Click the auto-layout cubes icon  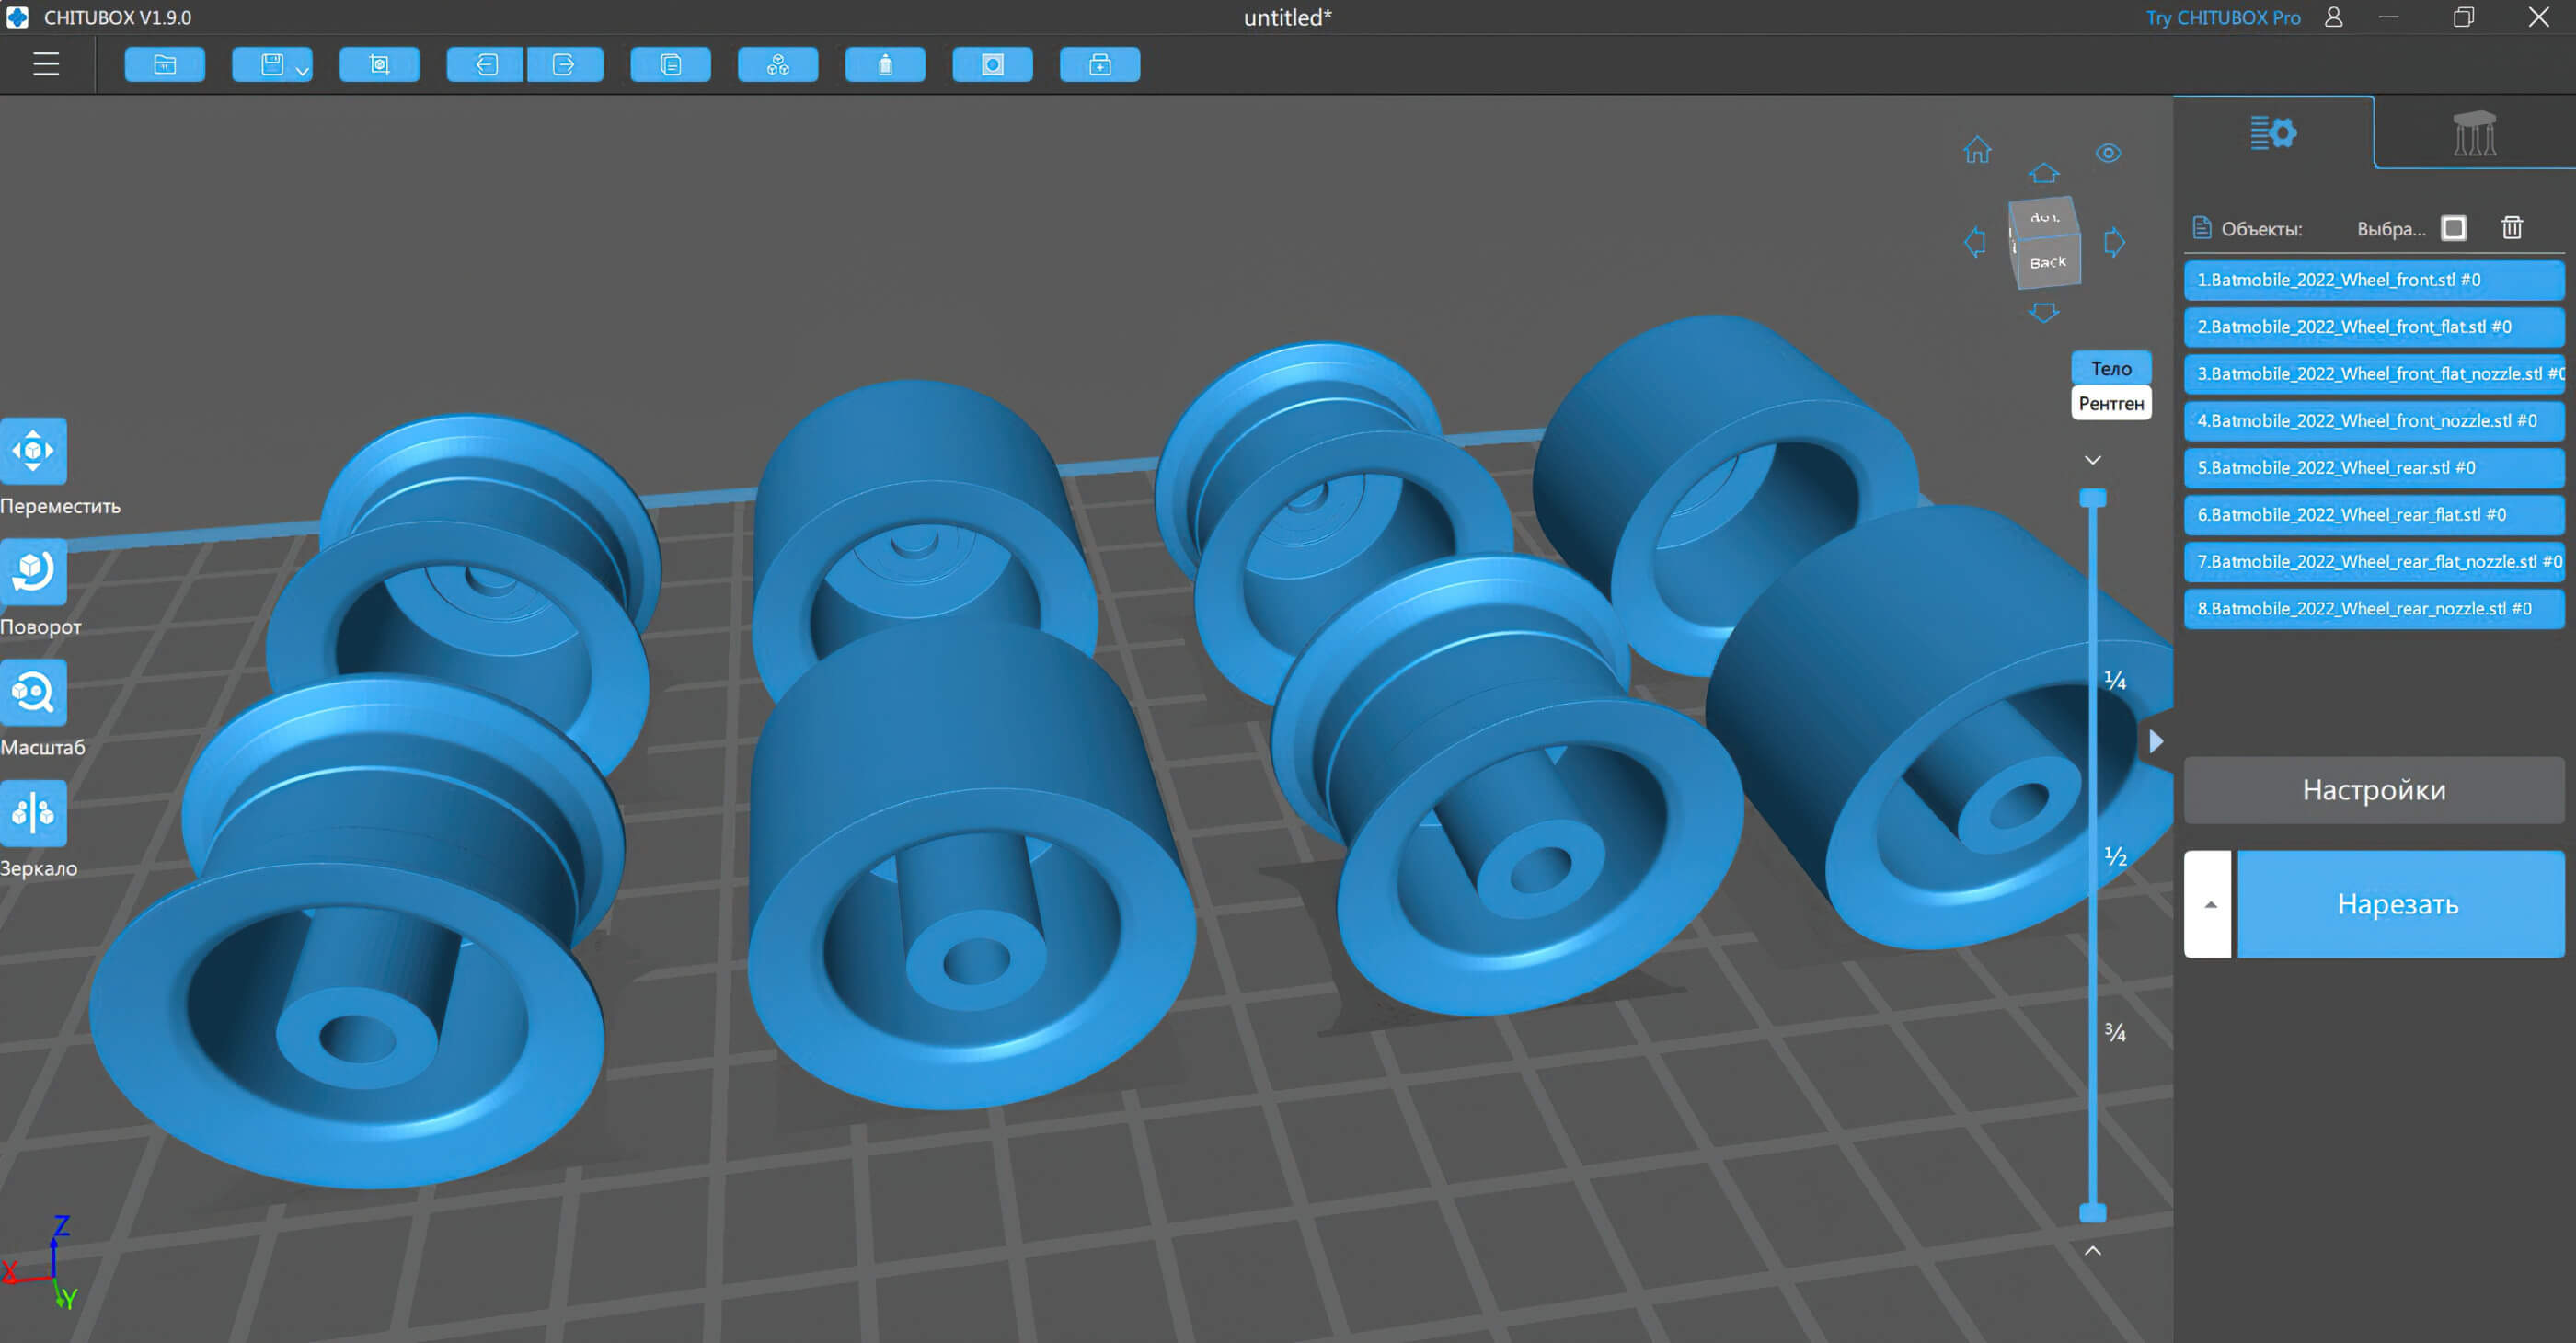pos(778,65)
